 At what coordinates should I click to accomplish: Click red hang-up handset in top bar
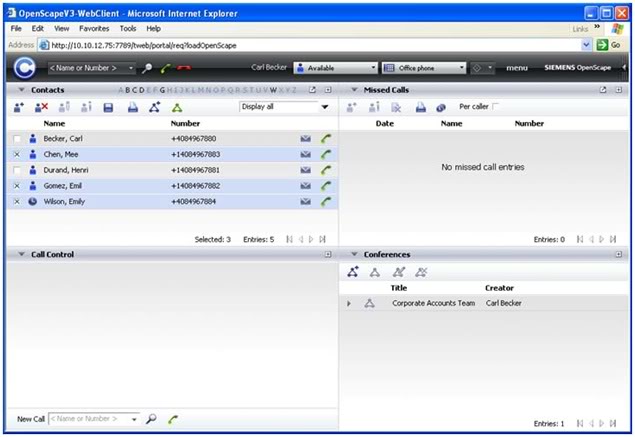coord(183,68)
